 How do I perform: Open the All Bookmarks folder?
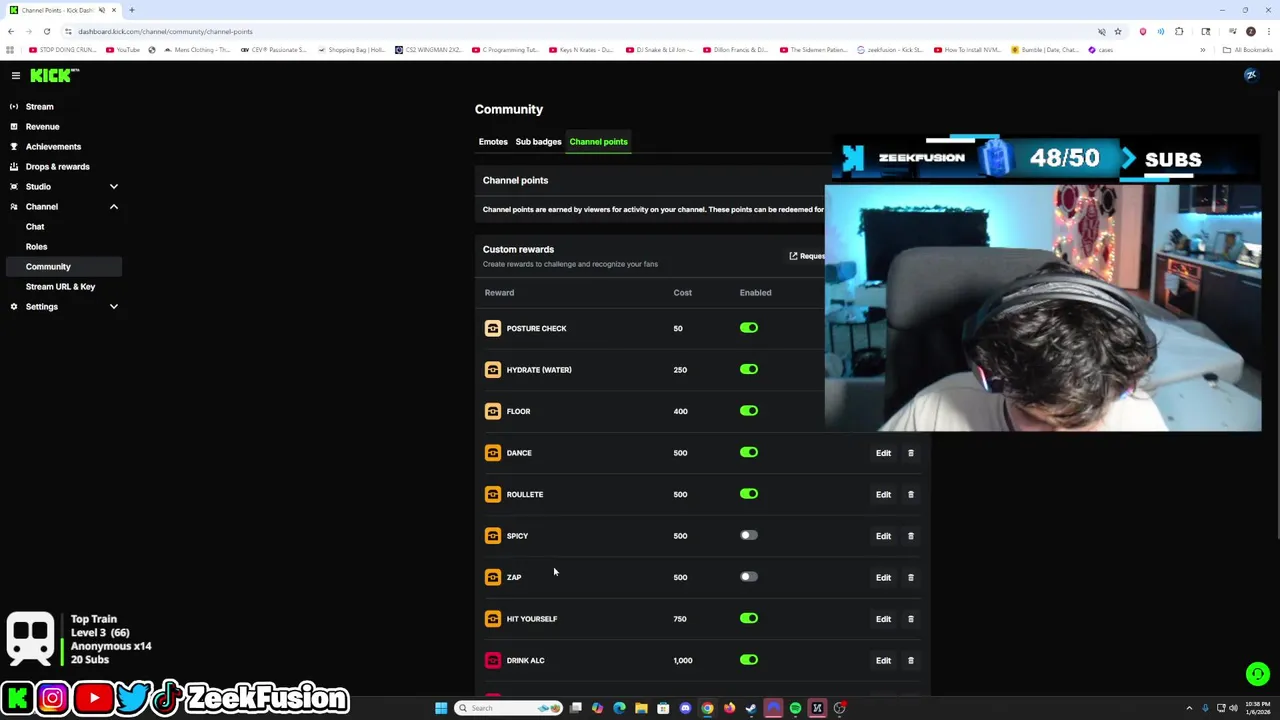tap(1247, 50)
